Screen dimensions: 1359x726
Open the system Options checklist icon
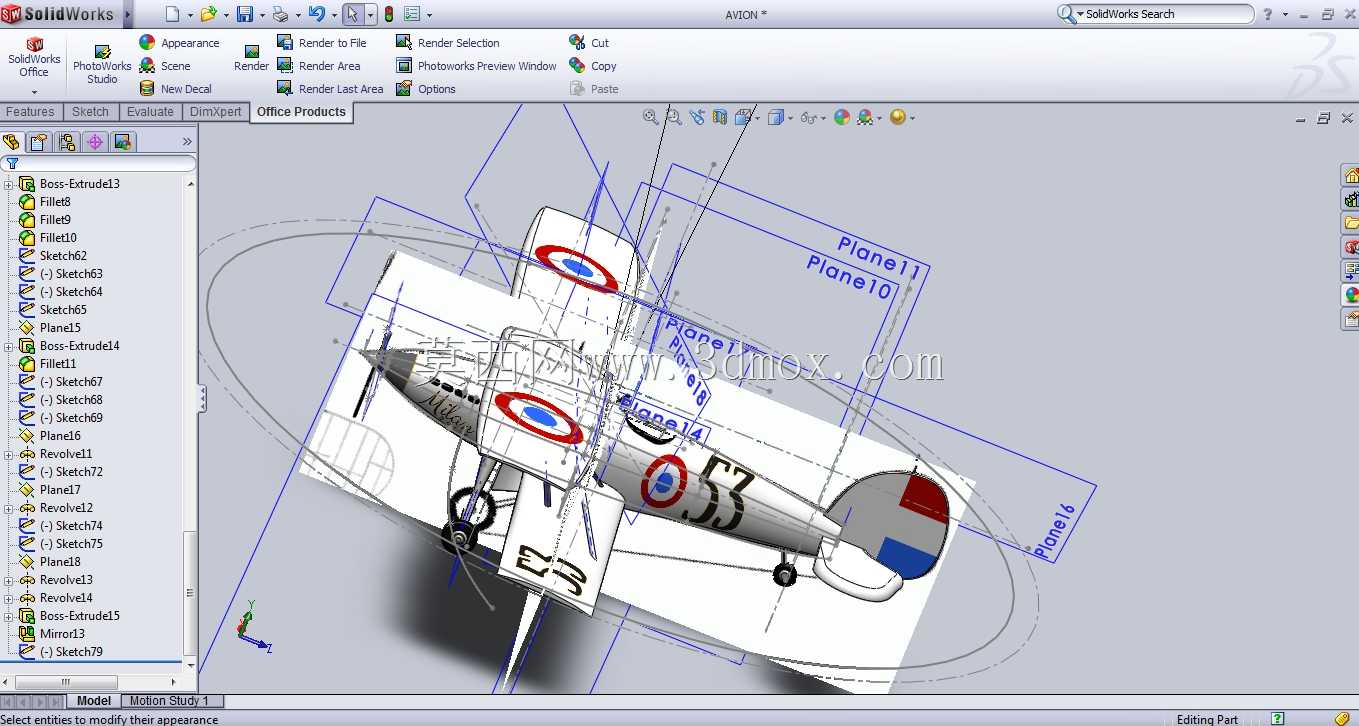pos(413,14)
